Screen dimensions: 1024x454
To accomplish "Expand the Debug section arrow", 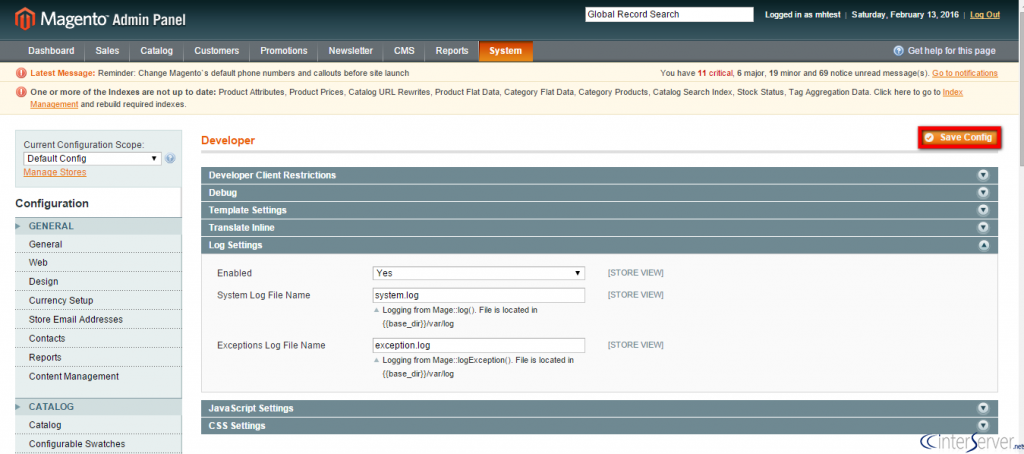I will click(x=984, y=193).
